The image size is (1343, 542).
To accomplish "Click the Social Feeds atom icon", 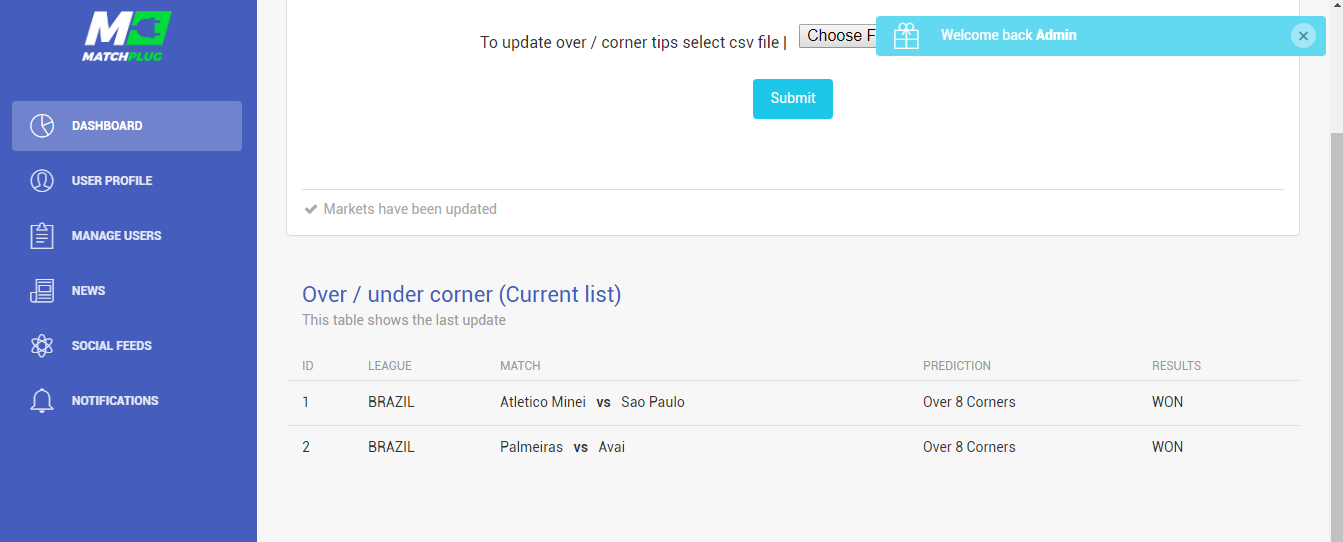I will pyautogui.click(x=42, y=346).
